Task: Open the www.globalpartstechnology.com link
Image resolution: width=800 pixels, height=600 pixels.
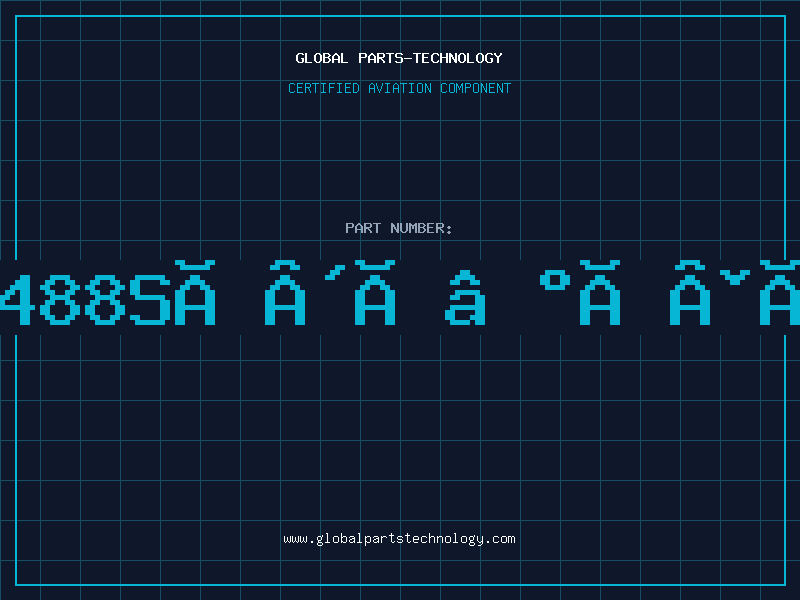Action: [x=399, y=539]
